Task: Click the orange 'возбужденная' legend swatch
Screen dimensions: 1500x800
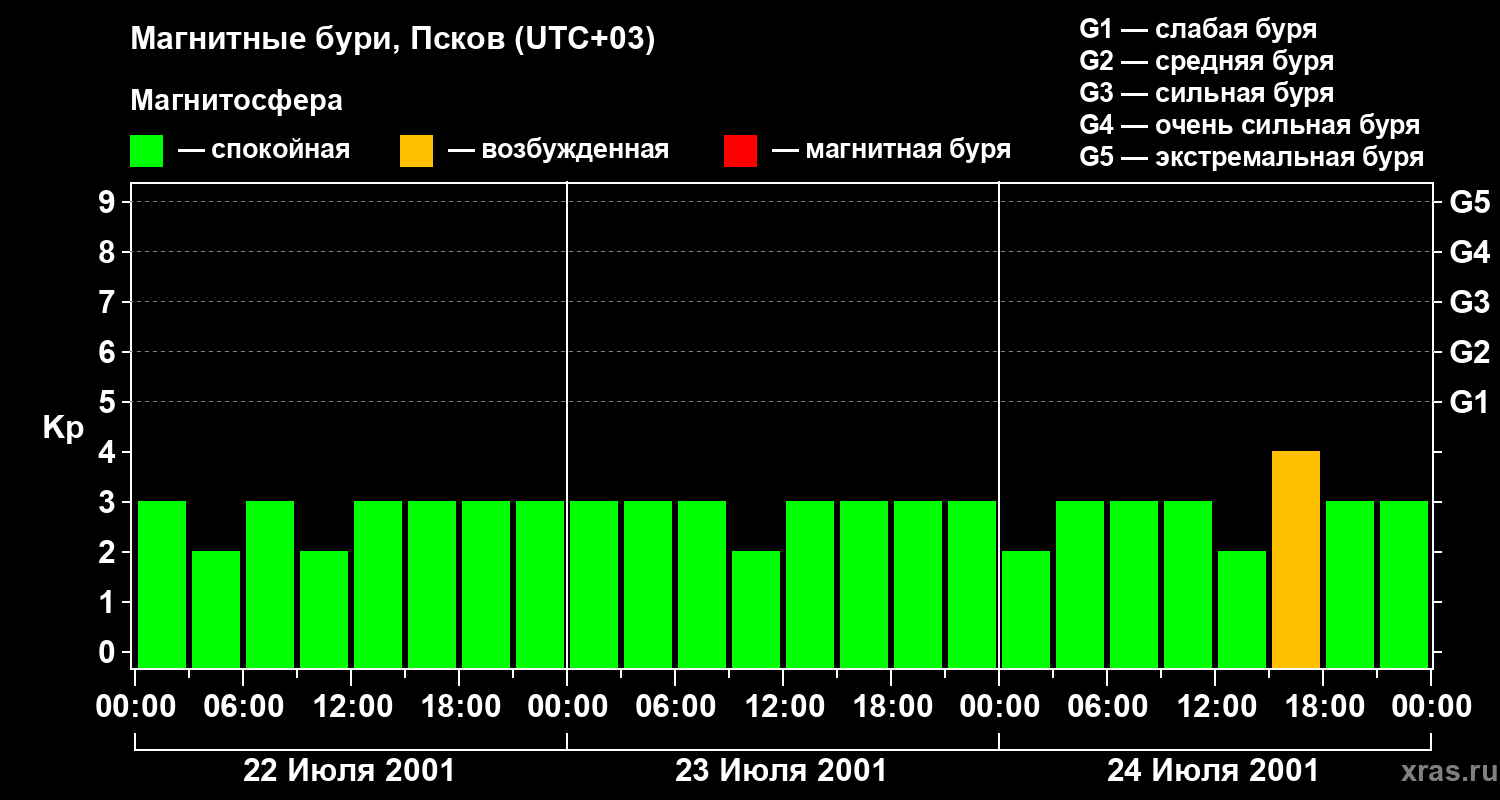Action: click(416, 151)
